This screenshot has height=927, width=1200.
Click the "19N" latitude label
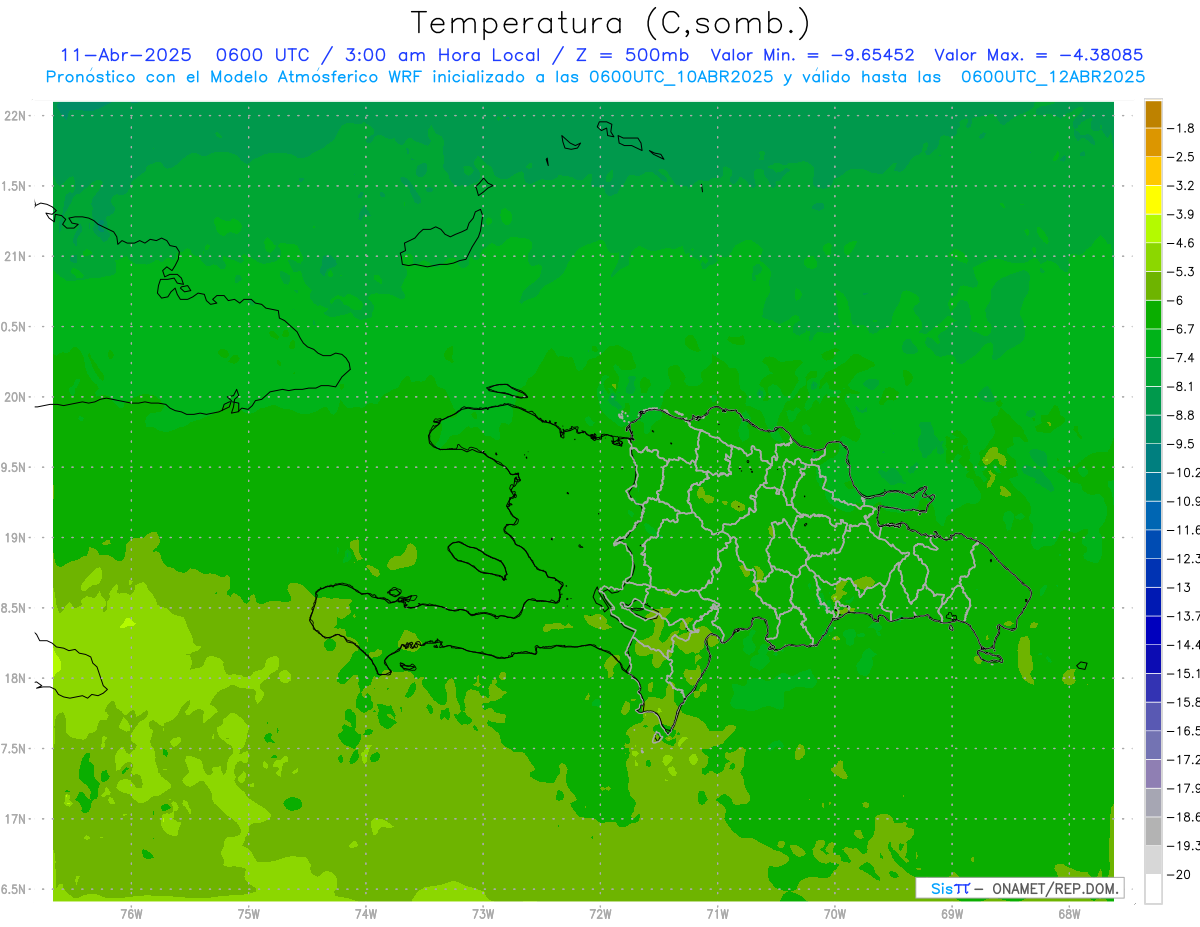(x=15, y=538)
